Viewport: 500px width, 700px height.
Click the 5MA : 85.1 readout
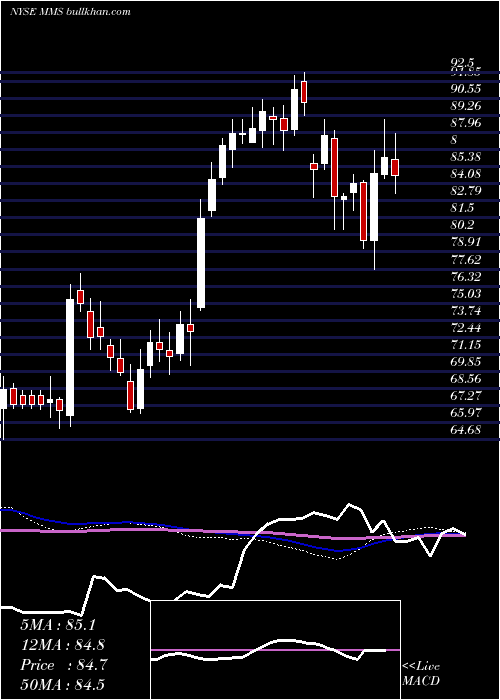coord(58,625)
